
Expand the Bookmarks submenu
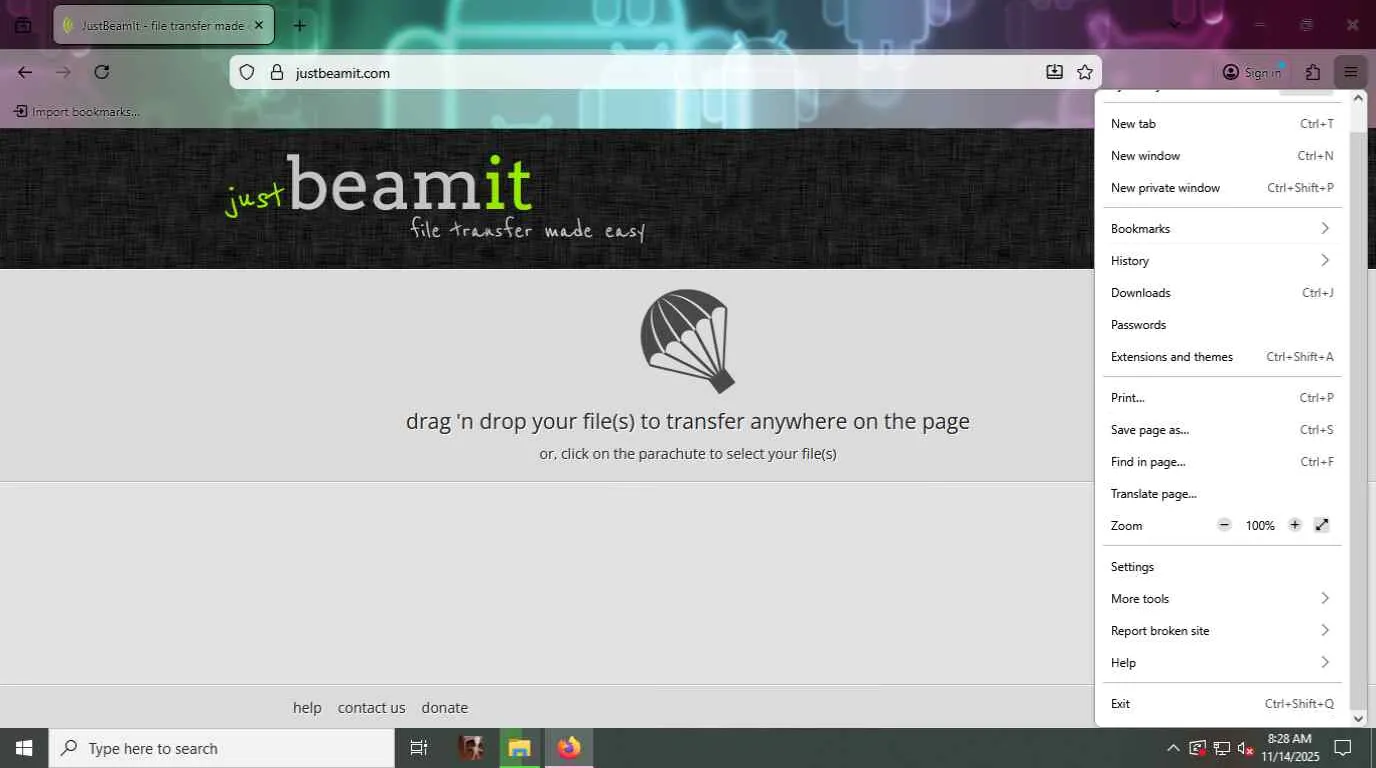[x=1222, y=229]
